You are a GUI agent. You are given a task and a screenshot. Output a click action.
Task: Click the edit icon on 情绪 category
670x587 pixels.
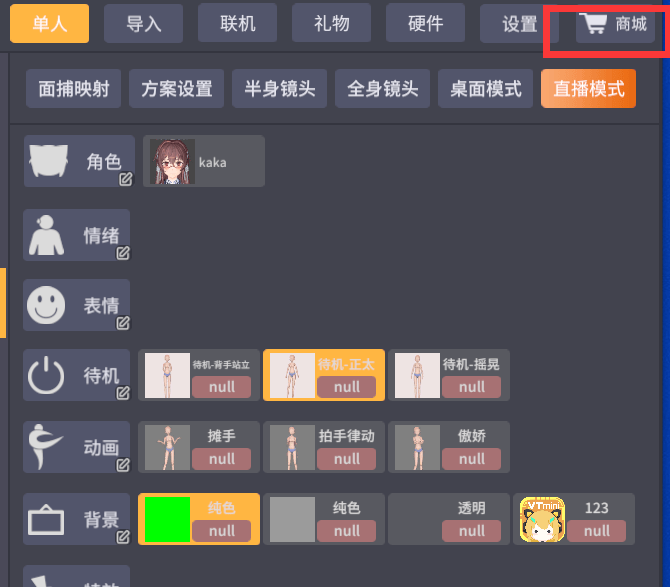coord(123,253)
